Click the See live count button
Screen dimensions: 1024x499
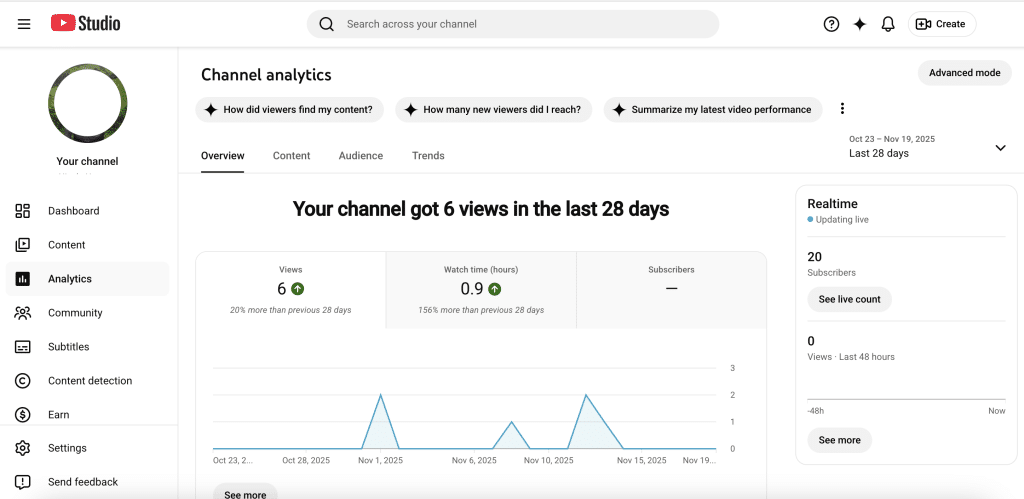[850, 299]
